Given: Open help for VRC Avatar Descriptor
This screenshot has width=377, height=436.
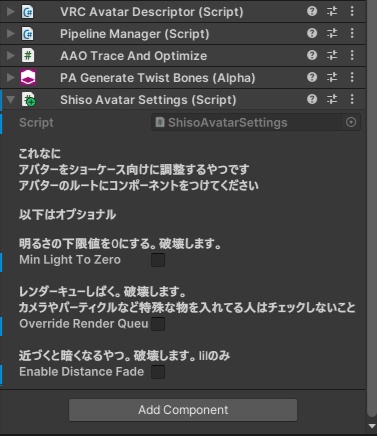Looking at the screenshot, I should coord(312,11).
